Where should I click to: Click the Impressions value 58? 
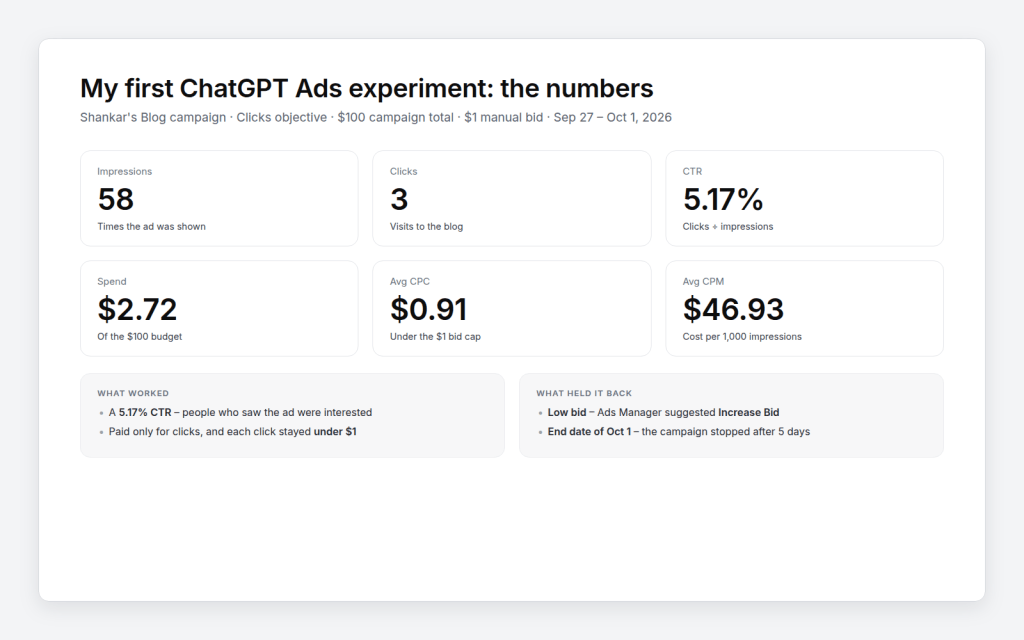116,199
